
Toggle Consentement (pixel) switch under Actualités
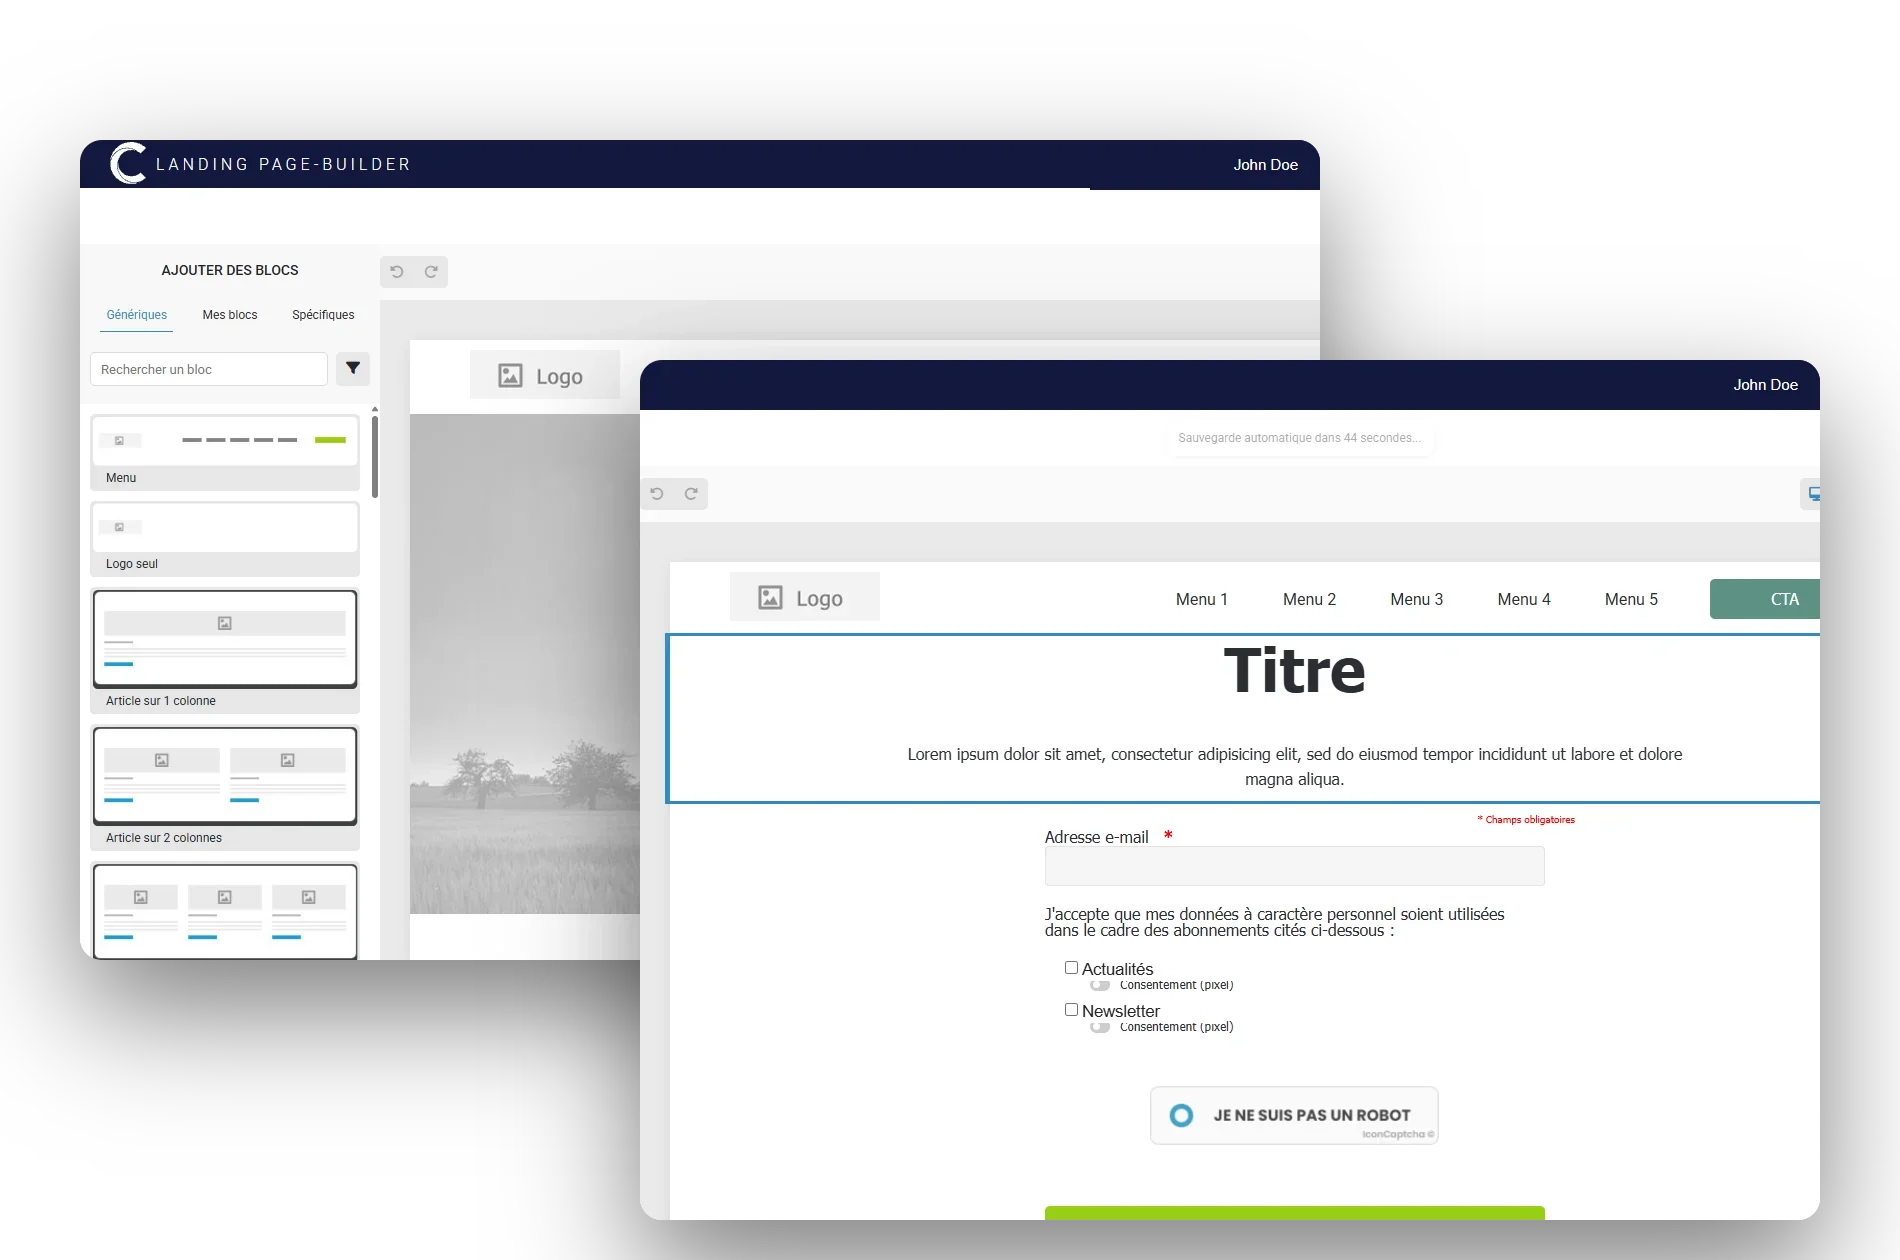(1100, 985)
